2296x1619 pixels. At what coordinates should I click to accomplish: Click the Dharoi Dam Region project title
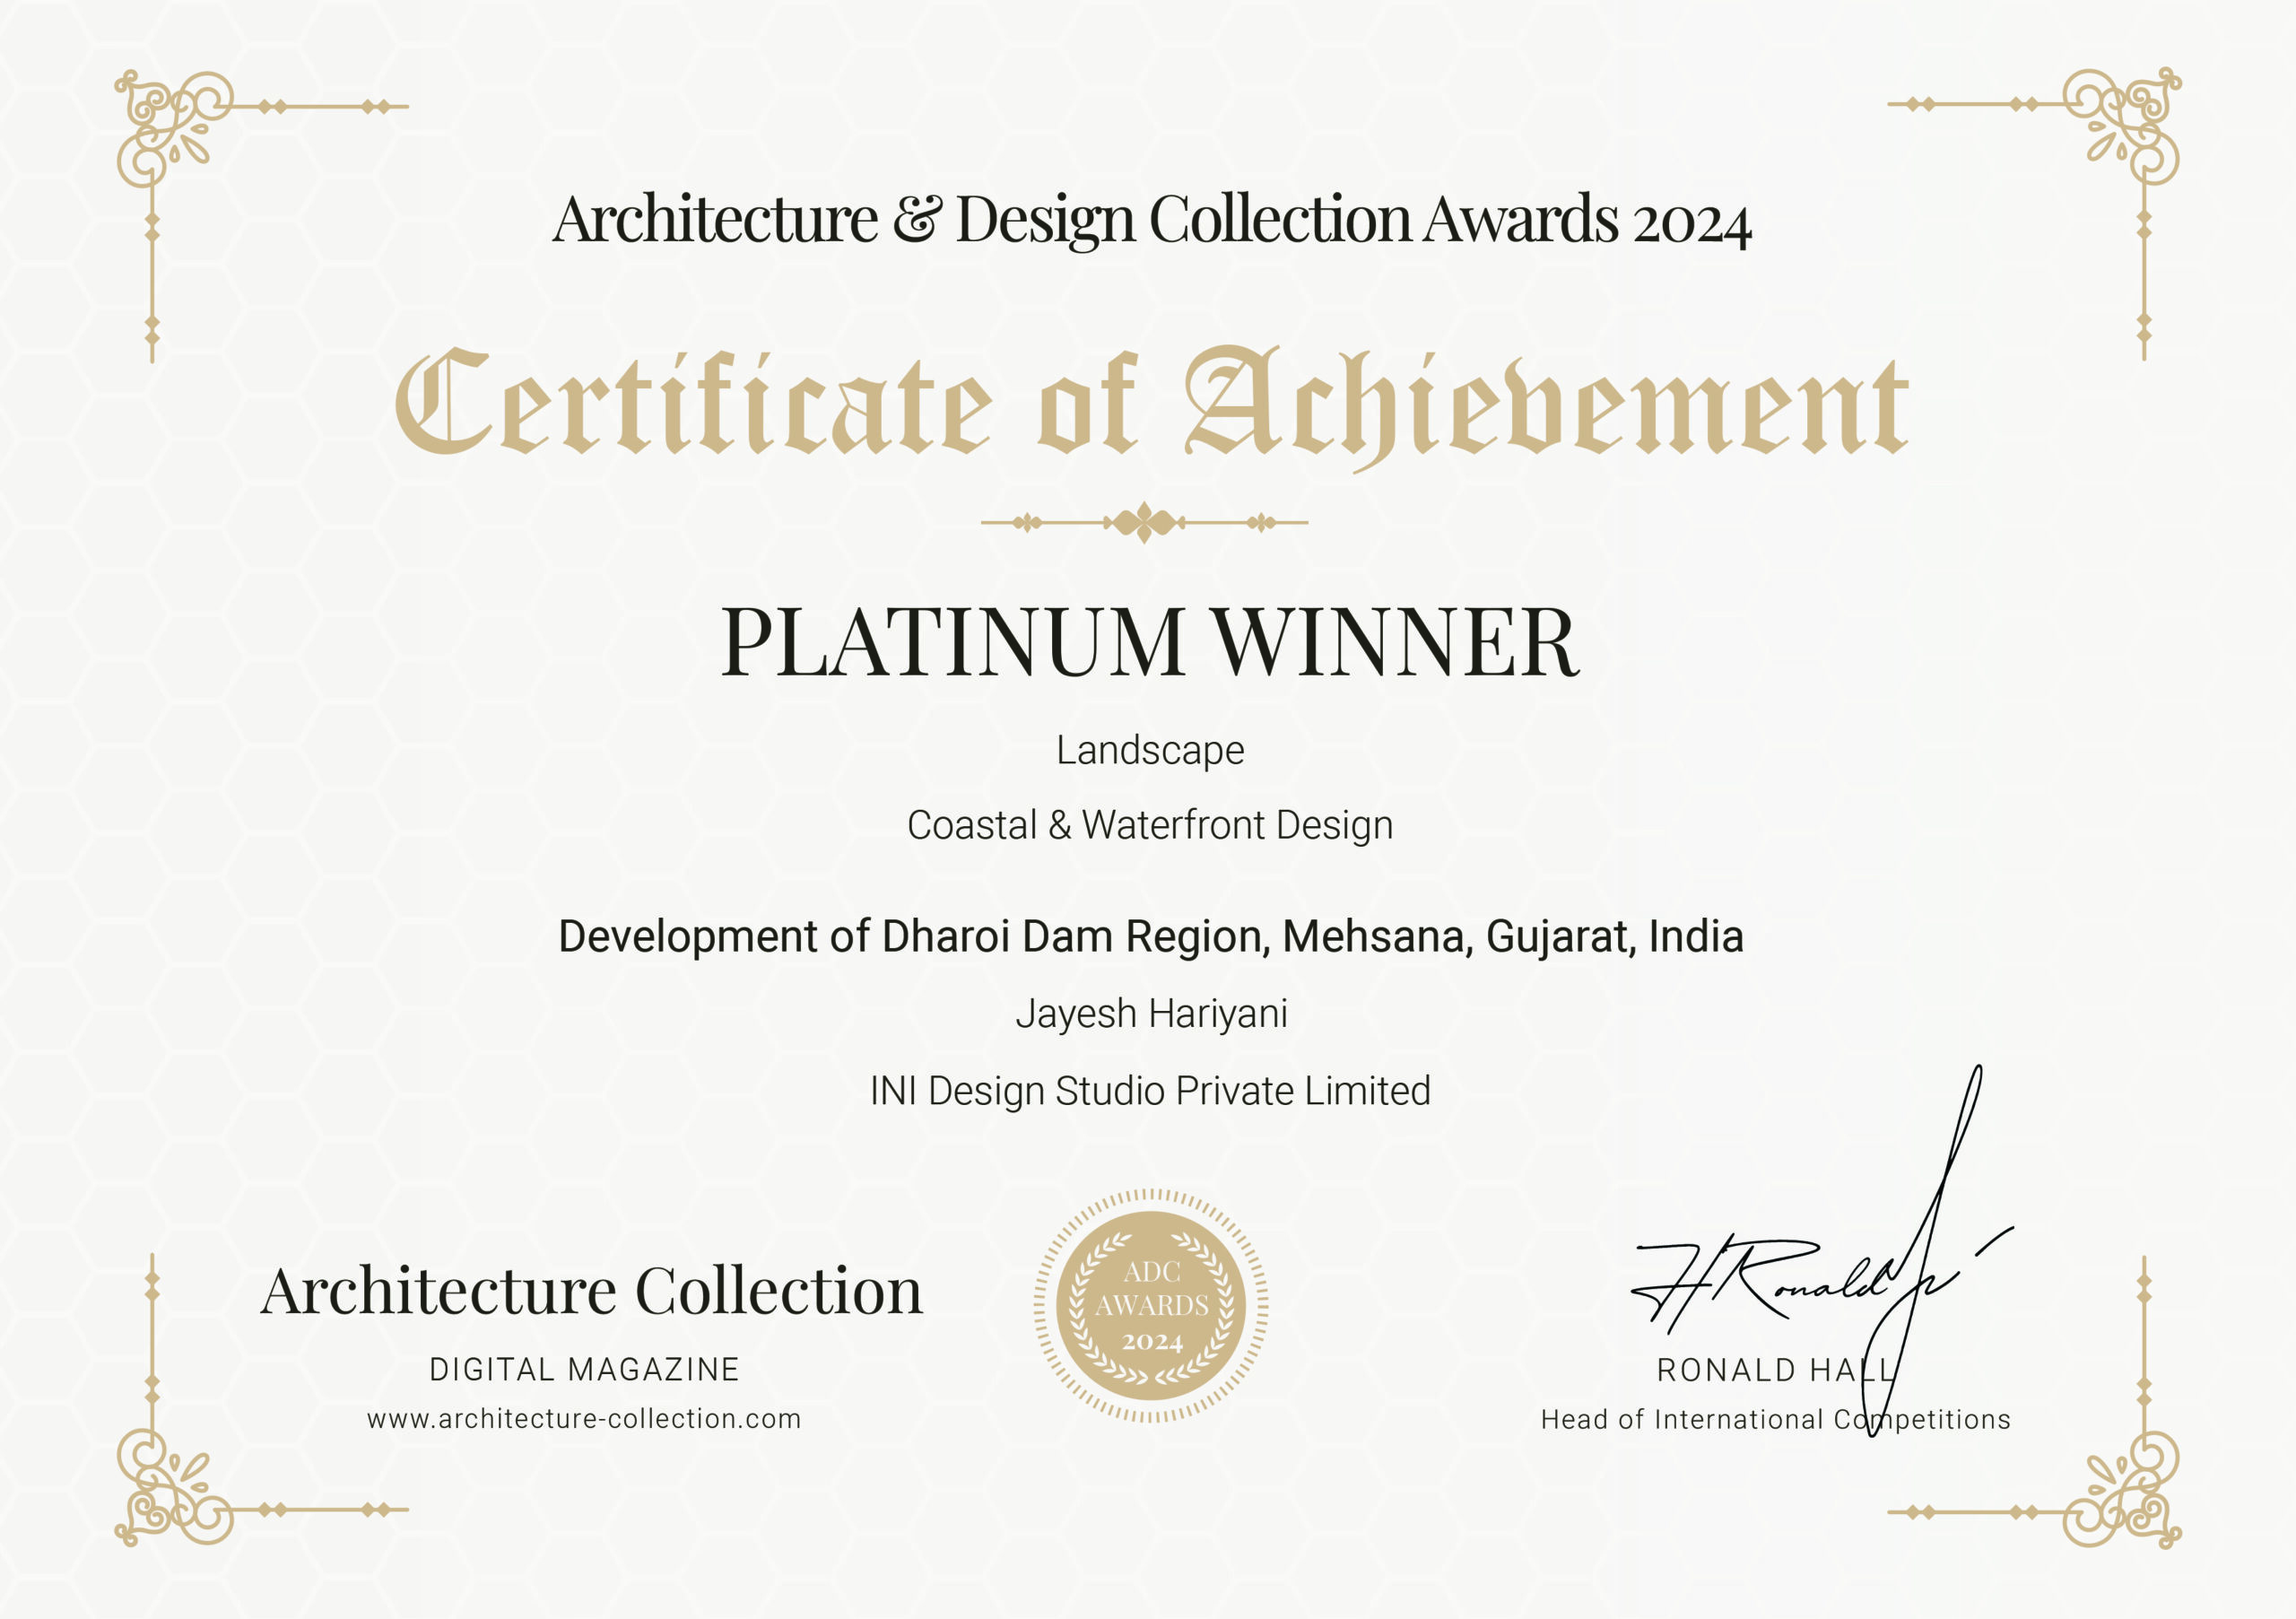(x=1150, y=937)
